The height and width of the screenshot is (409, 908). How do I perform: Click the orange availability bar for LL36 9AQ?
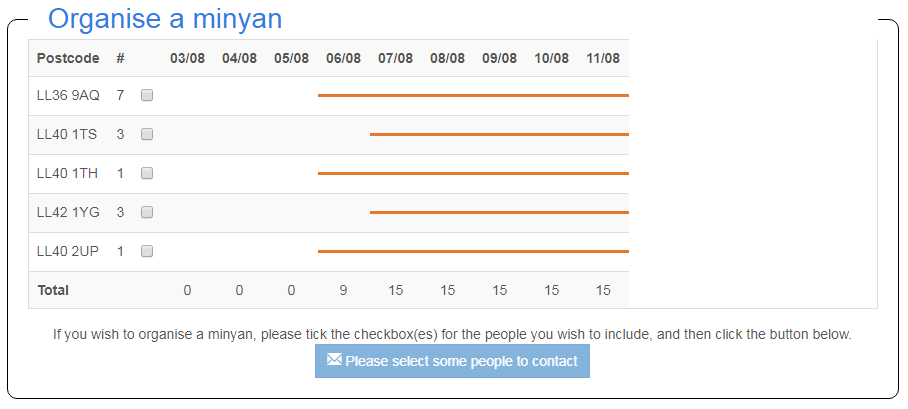tap(473, 95)
